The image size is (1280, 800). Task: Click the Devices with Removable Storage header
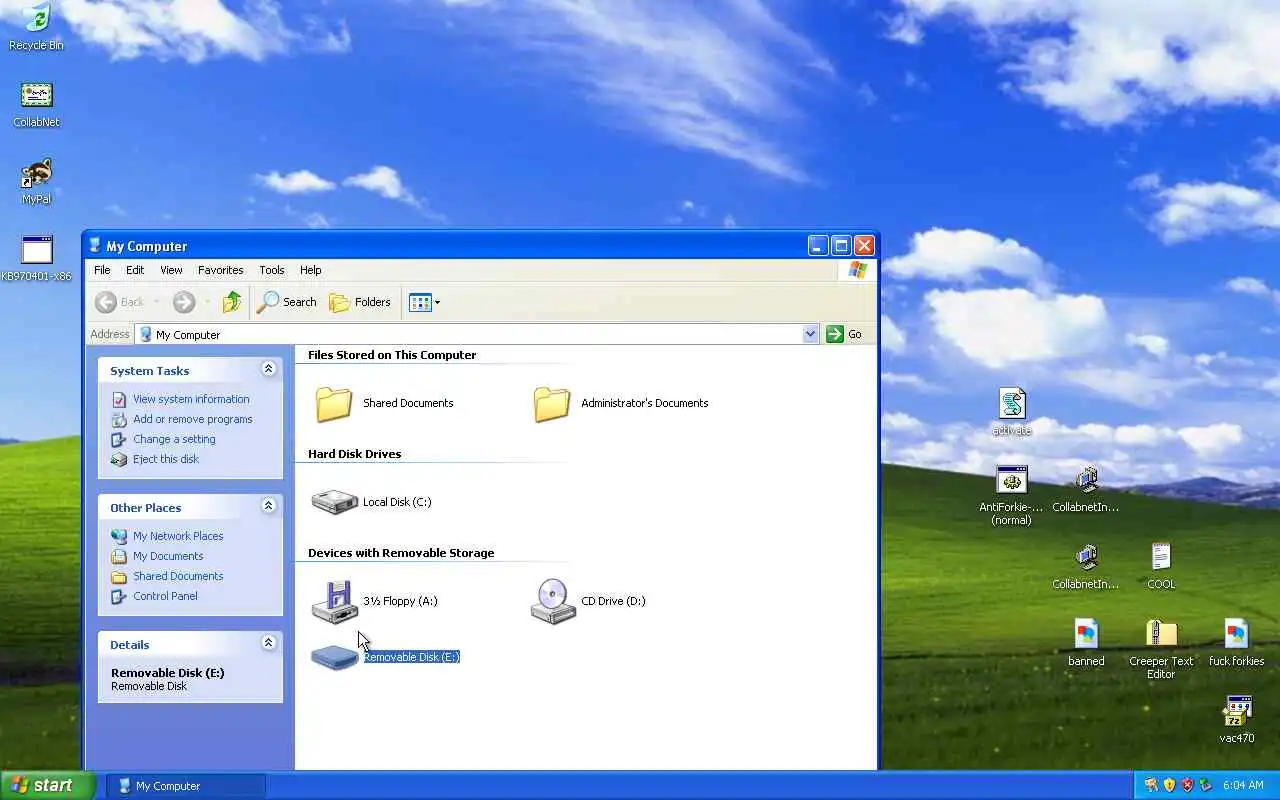tap(401, 553)
